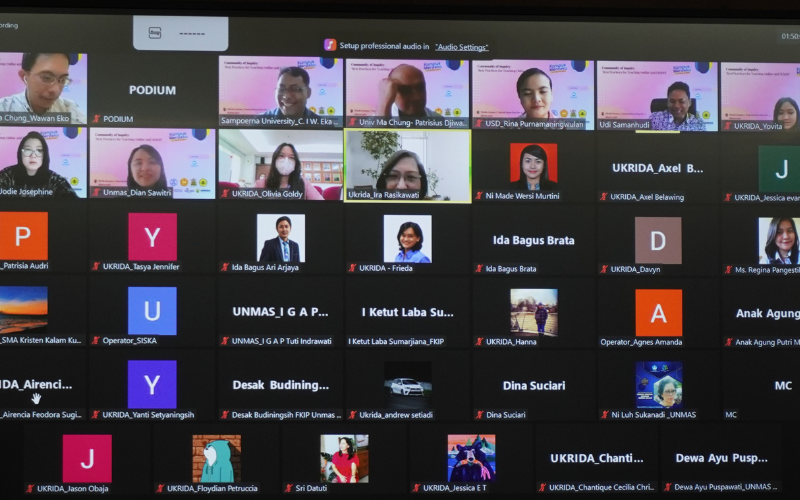Click the muted mic icon beside UKRIDA_Floydian Petruccia
Screen dimensions: 800x500
(160, 488)
